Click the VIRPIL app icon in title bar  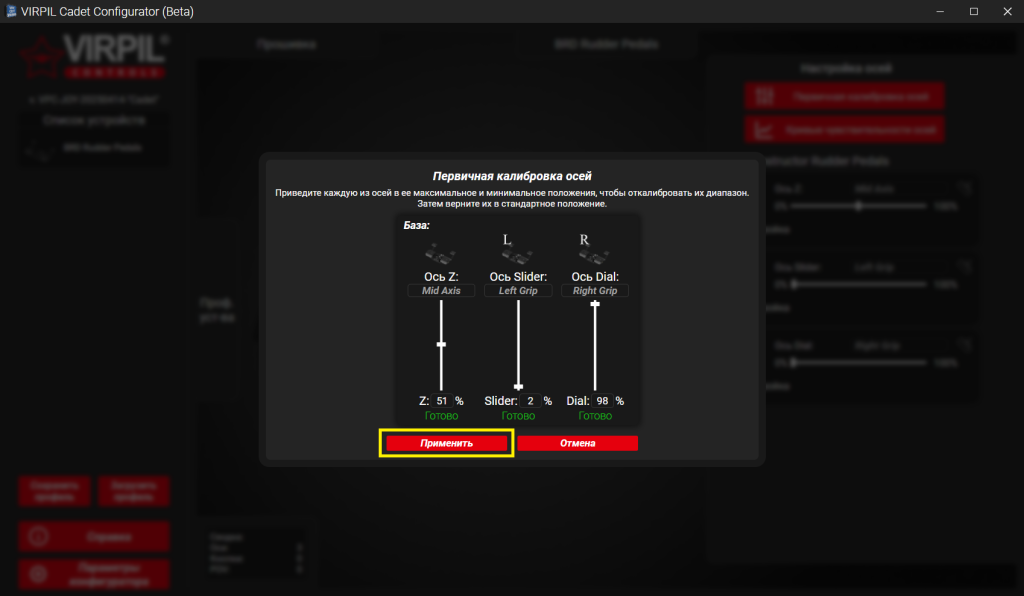10,11
